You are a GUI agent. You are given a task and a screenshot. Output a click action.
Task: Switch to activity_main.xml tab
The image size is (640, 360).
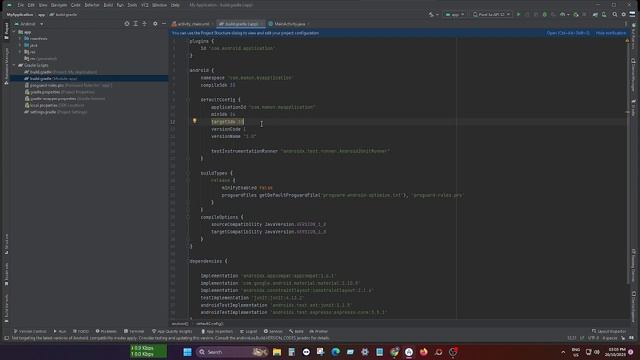[x=191, y=24]
